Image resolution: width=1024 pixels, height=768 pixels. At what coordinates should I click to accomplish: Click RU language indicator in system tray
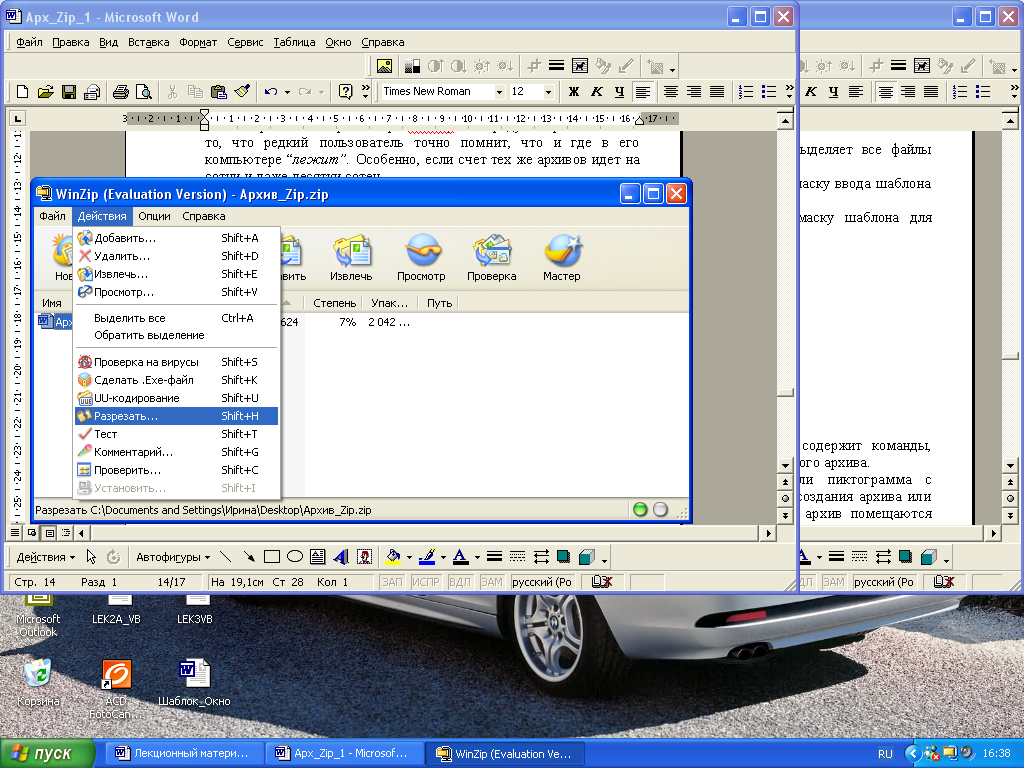(x=885, y=754)
